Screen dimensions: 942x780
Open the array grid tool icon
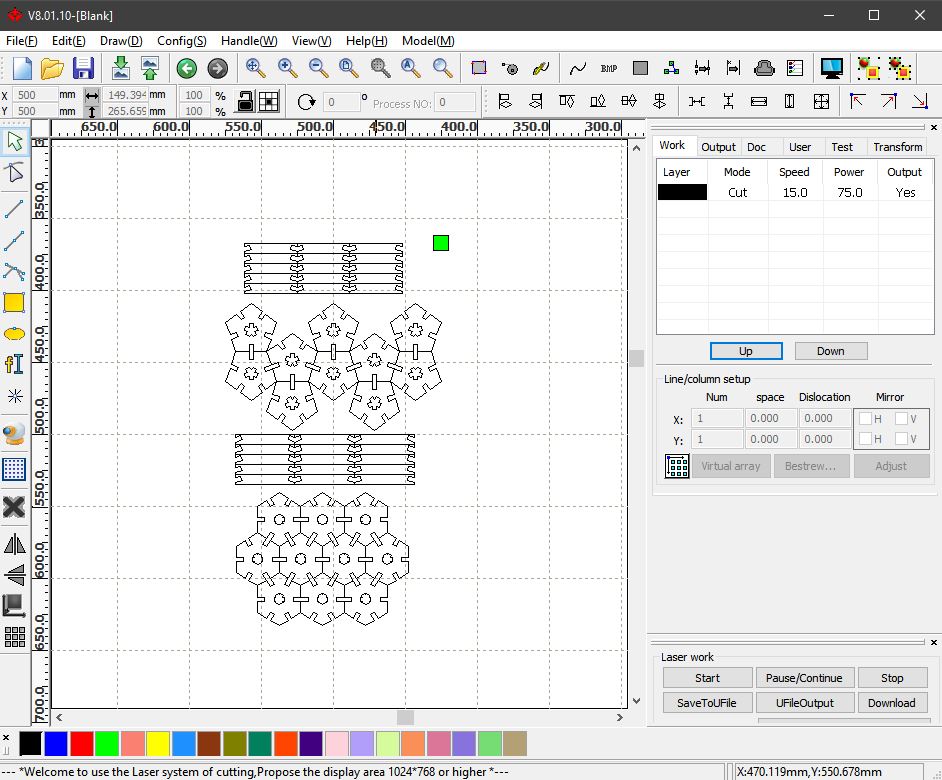tap(14, 636)
